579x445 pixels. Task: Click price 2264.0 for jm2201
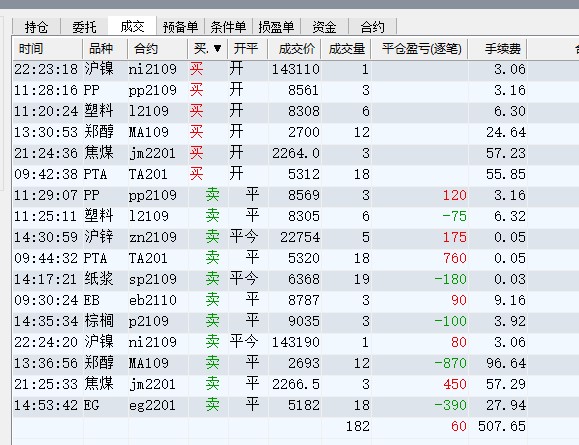tap(296, 153)
